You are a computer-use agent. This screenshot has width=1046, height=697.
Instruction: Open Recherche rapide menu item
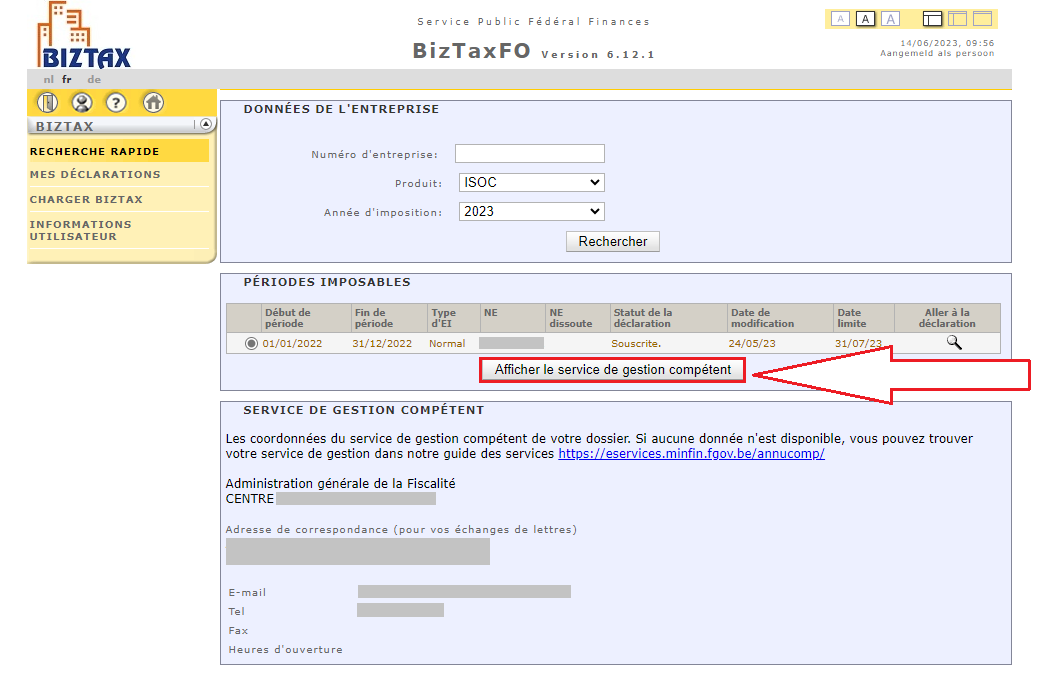coord(119,151)
